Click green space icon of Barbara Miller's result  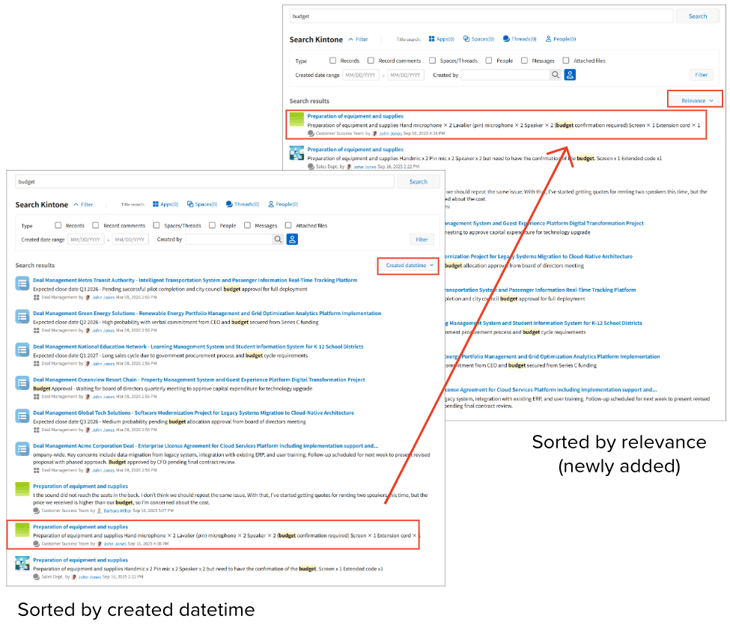(x=22, y=489)
